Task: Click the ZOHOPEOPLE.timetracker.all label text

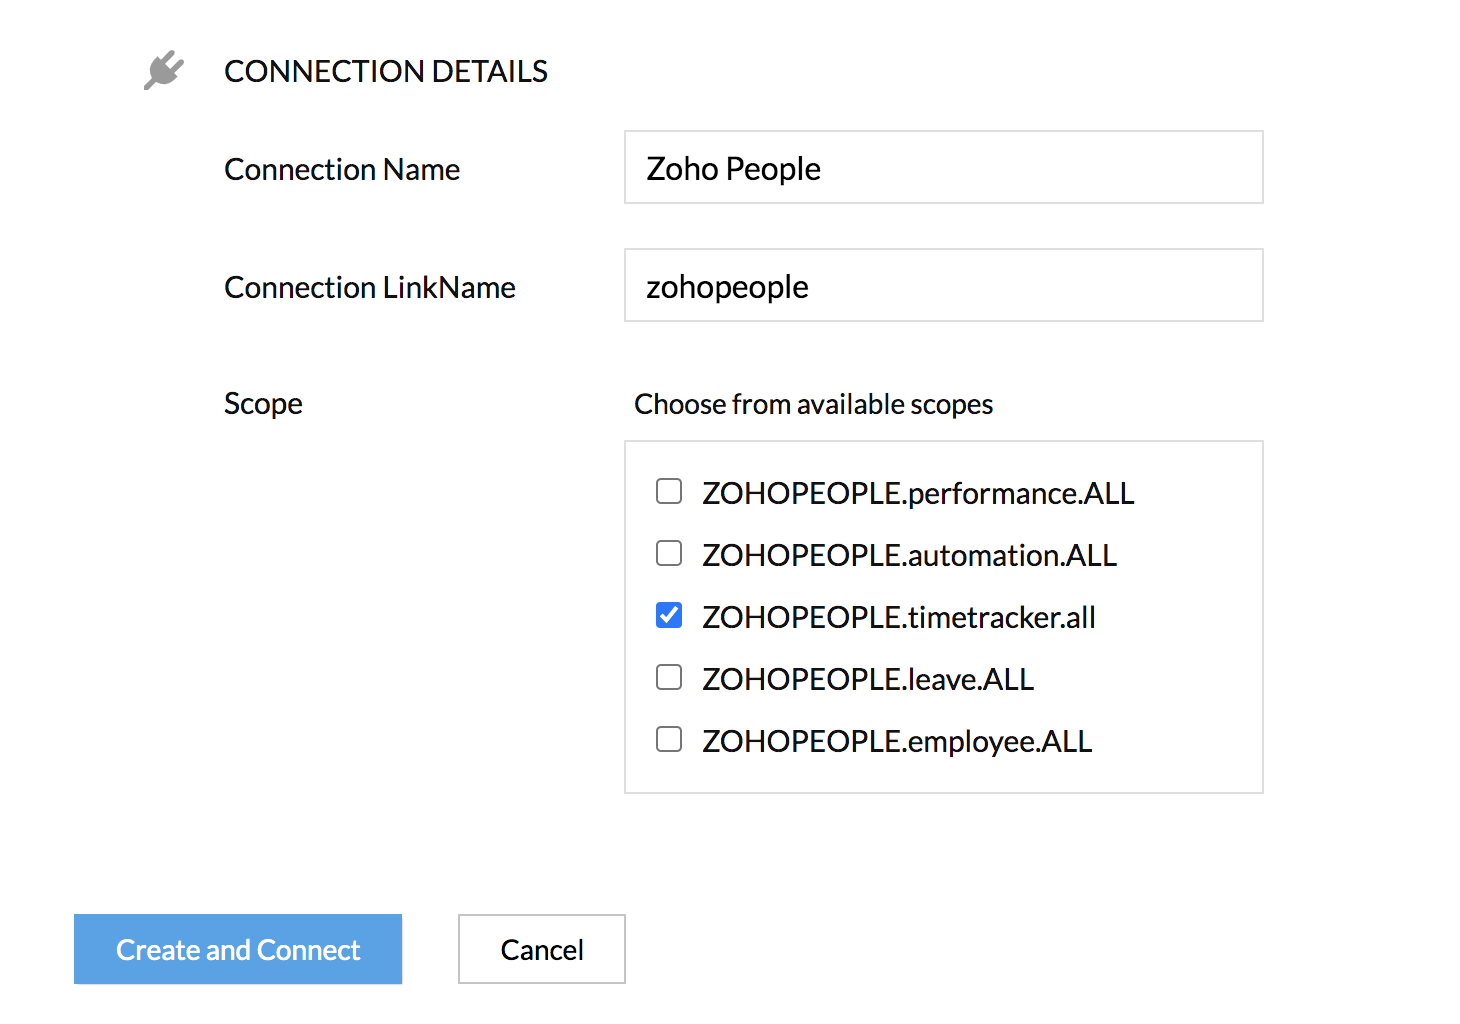Action: tap(899, 617)
